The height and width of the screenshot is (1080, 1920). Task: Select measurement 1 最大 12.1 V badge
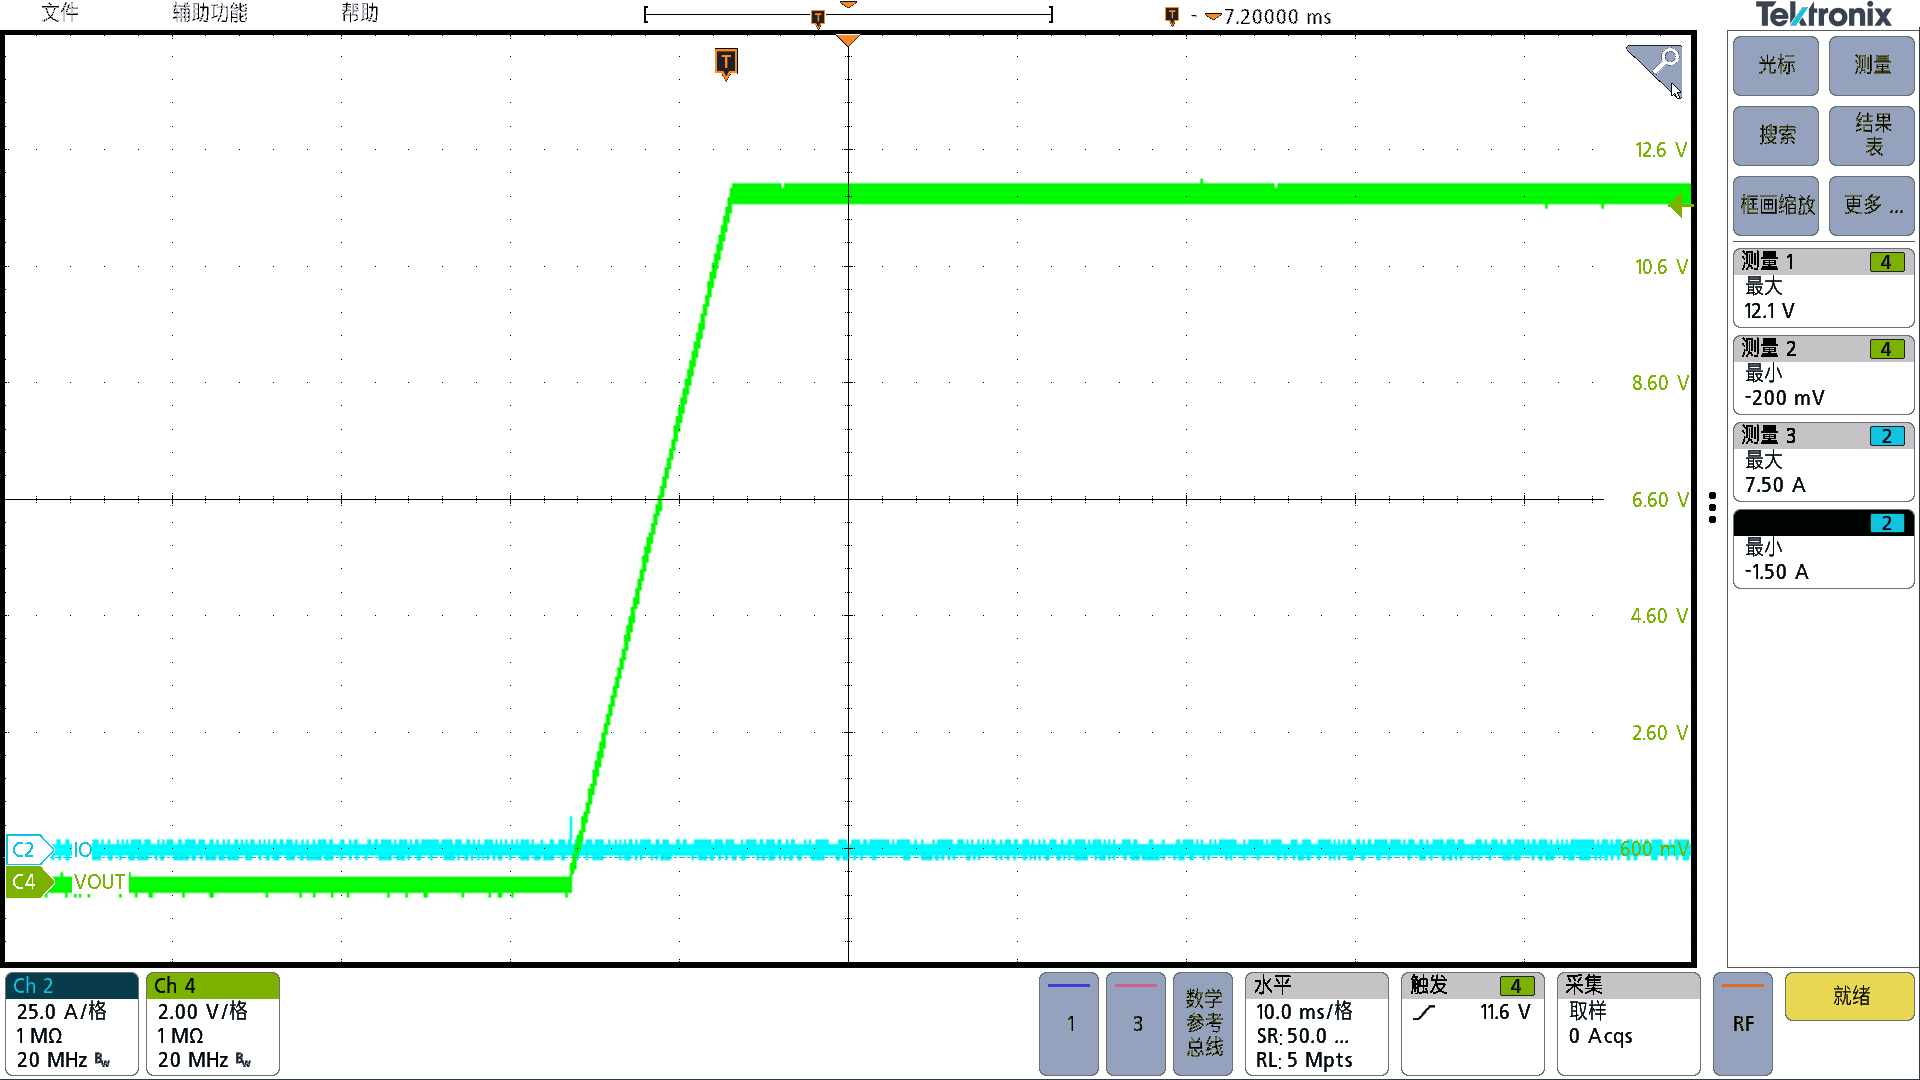coord(1823,288)
